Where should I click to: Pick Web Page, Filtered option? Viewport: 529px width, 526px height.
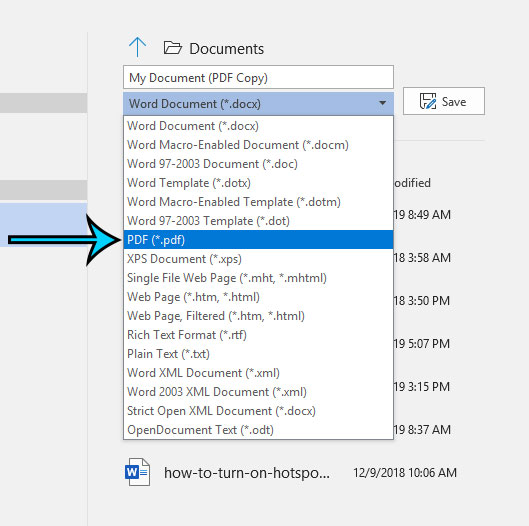tap(258, 316)
